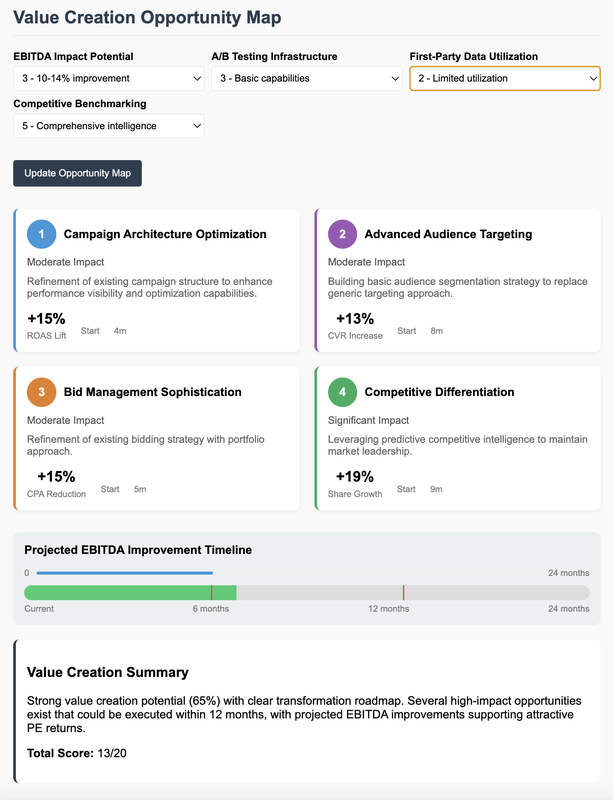This screenshot has height=800, width=613.
Task: Click the orange number 3 circle badge
Action: [42, 392]
